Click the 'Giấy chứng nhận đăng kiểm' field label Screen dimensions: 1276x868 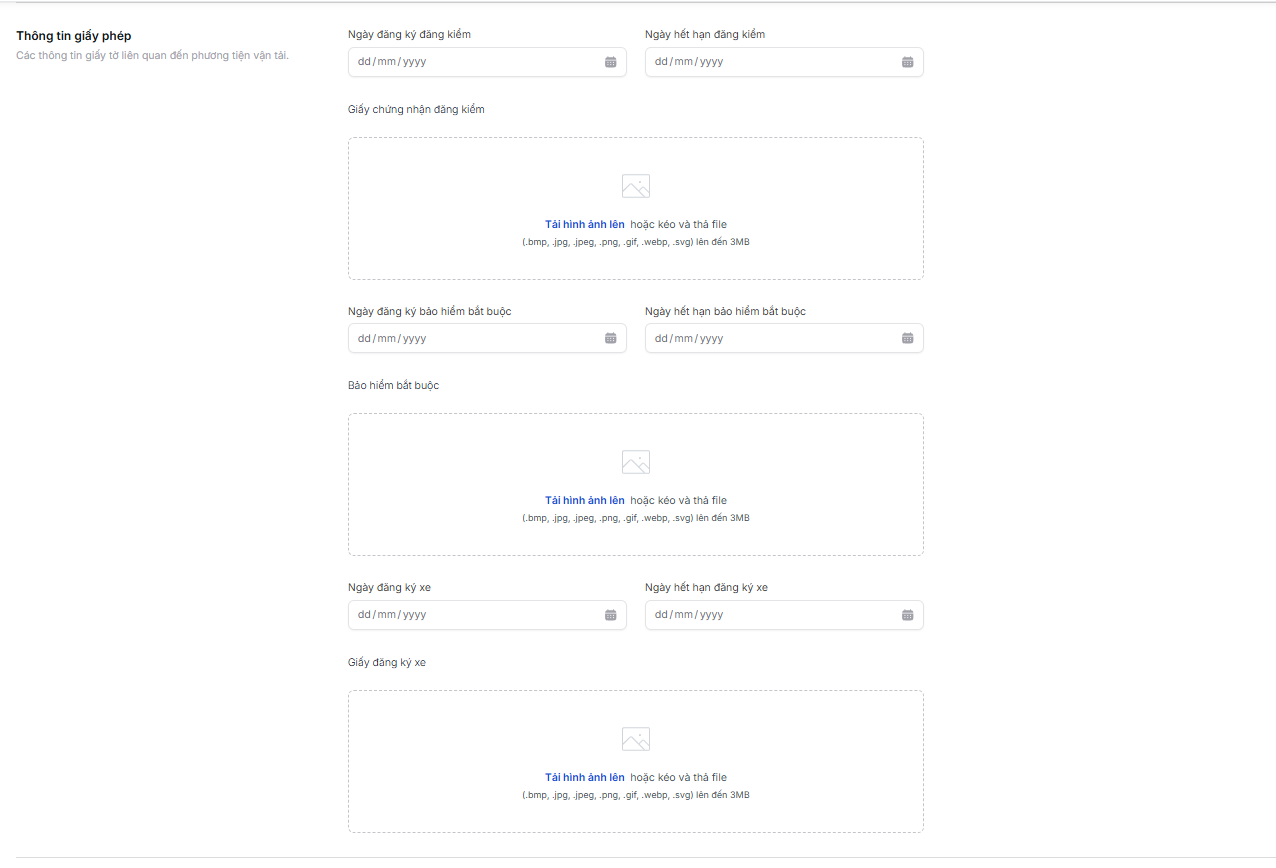click(x=416, y=109)
